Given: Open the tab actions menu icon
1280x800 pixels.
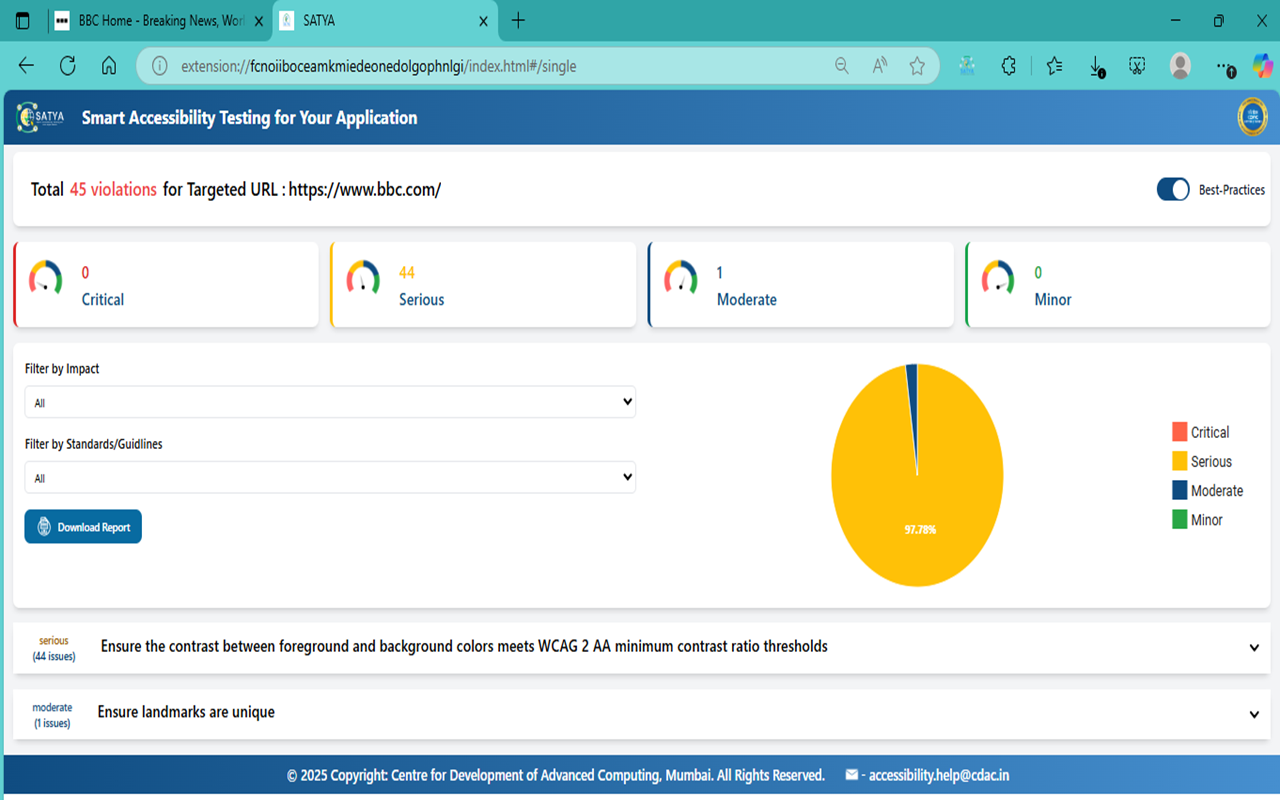Looking at the screenshot, I should click(23, 21).
